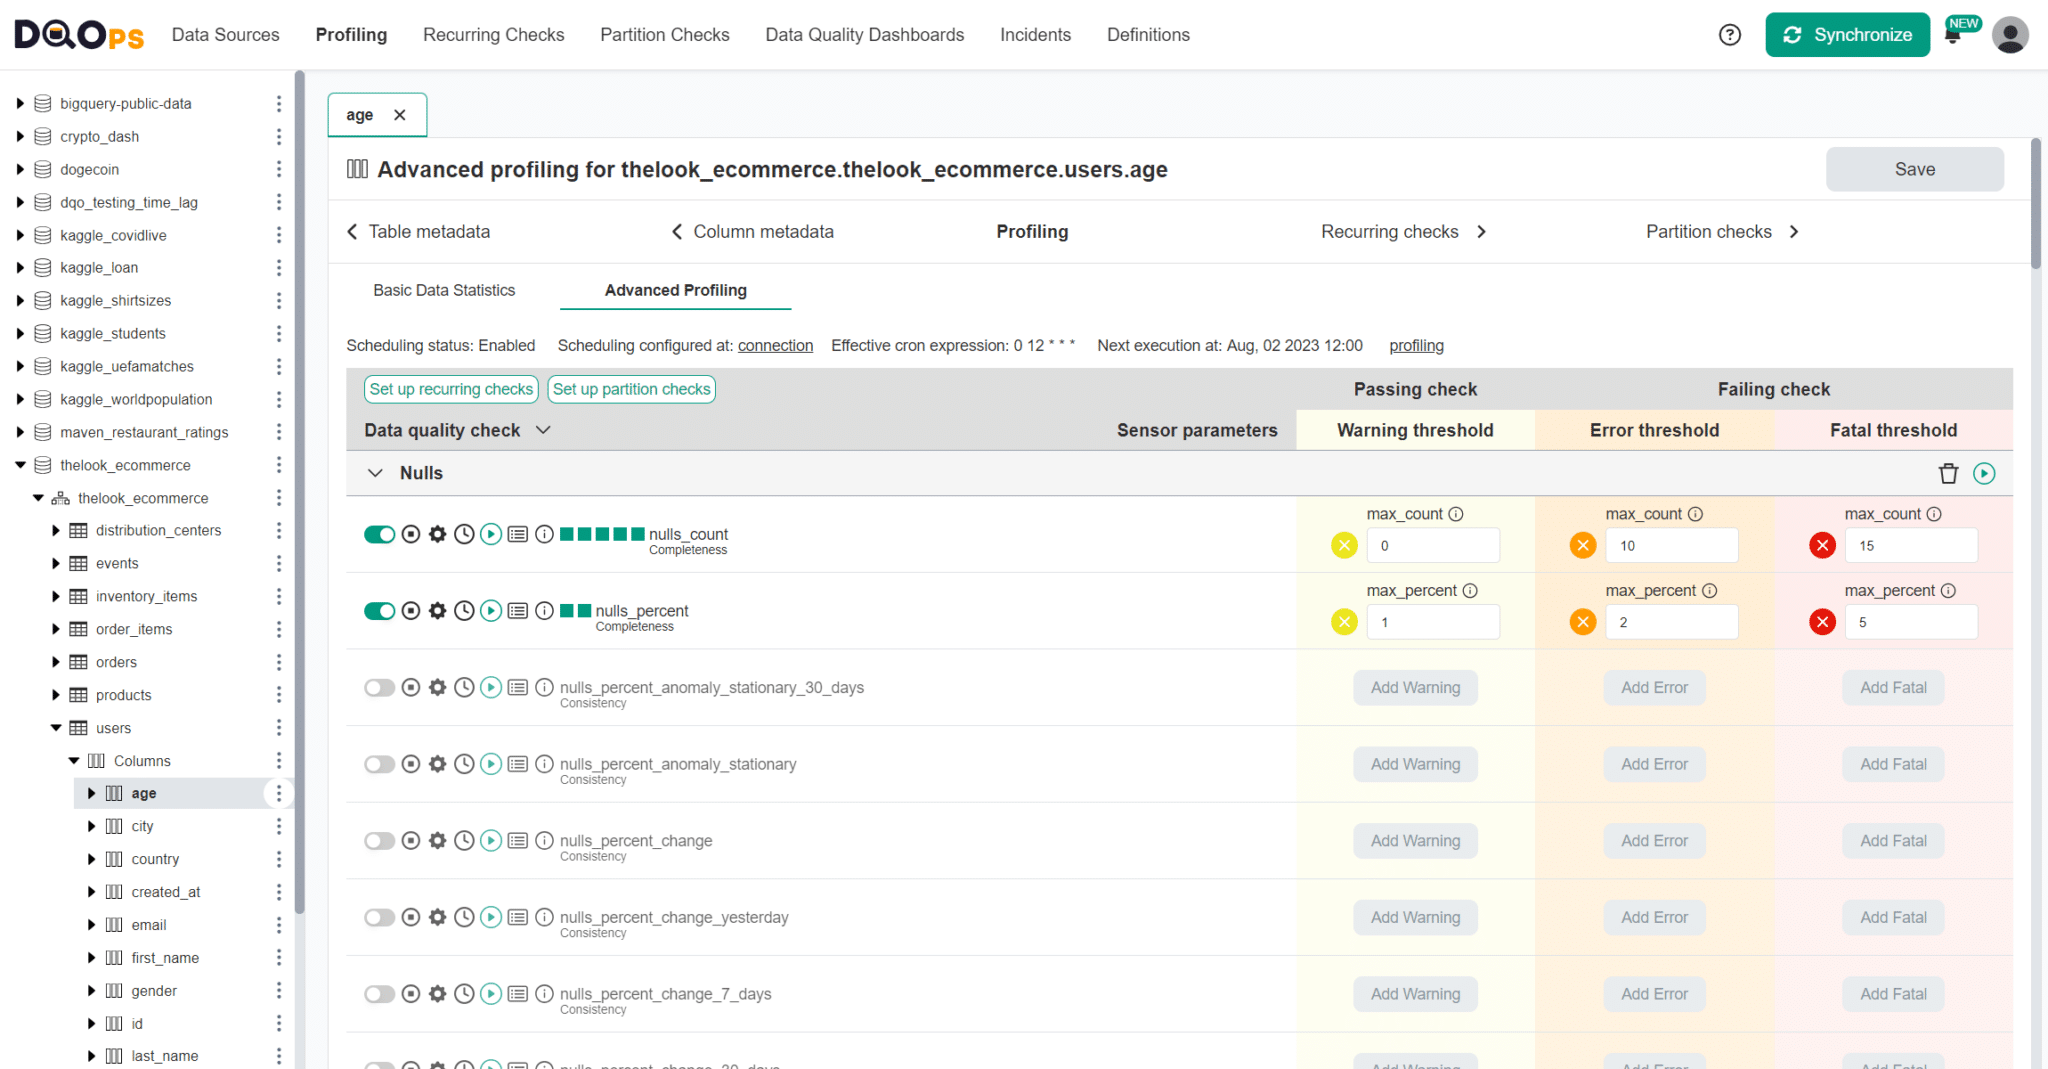Open the Data quality check dropdown arrow
Screen dimensions: 2048x1069
coord(543,430)
